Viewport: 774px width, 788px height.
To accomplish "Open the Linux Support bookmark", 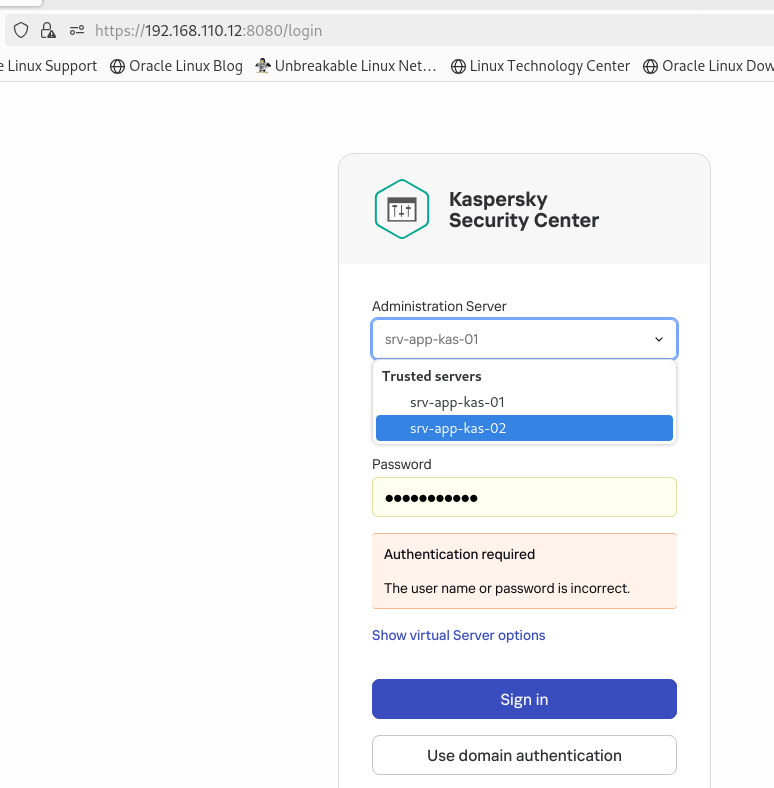I will tap(49, 66).
